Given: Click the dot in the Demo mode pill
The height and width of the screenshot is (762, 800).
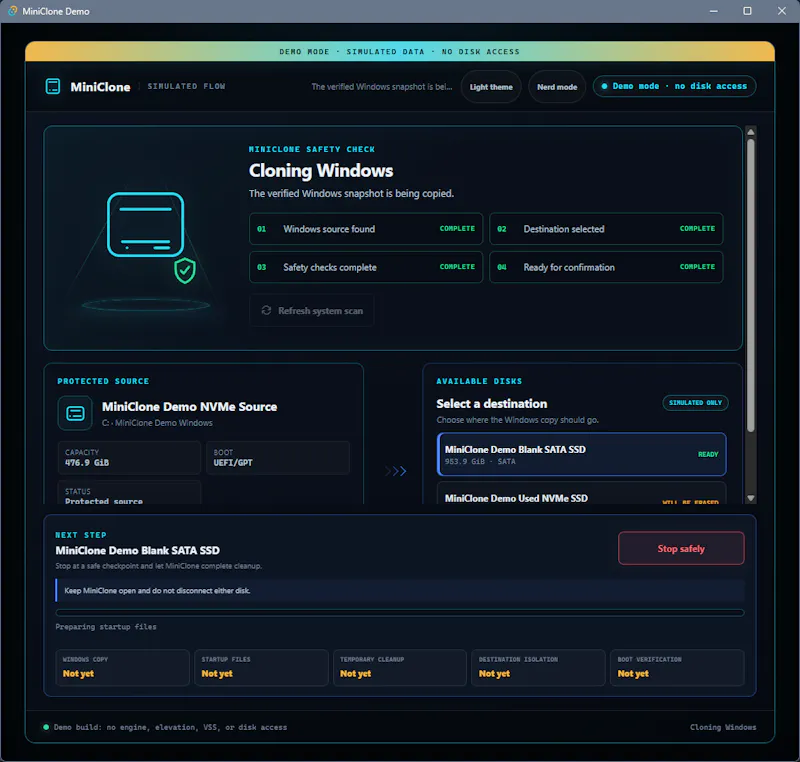Looking at the screenshot, I should click(604, 86).
